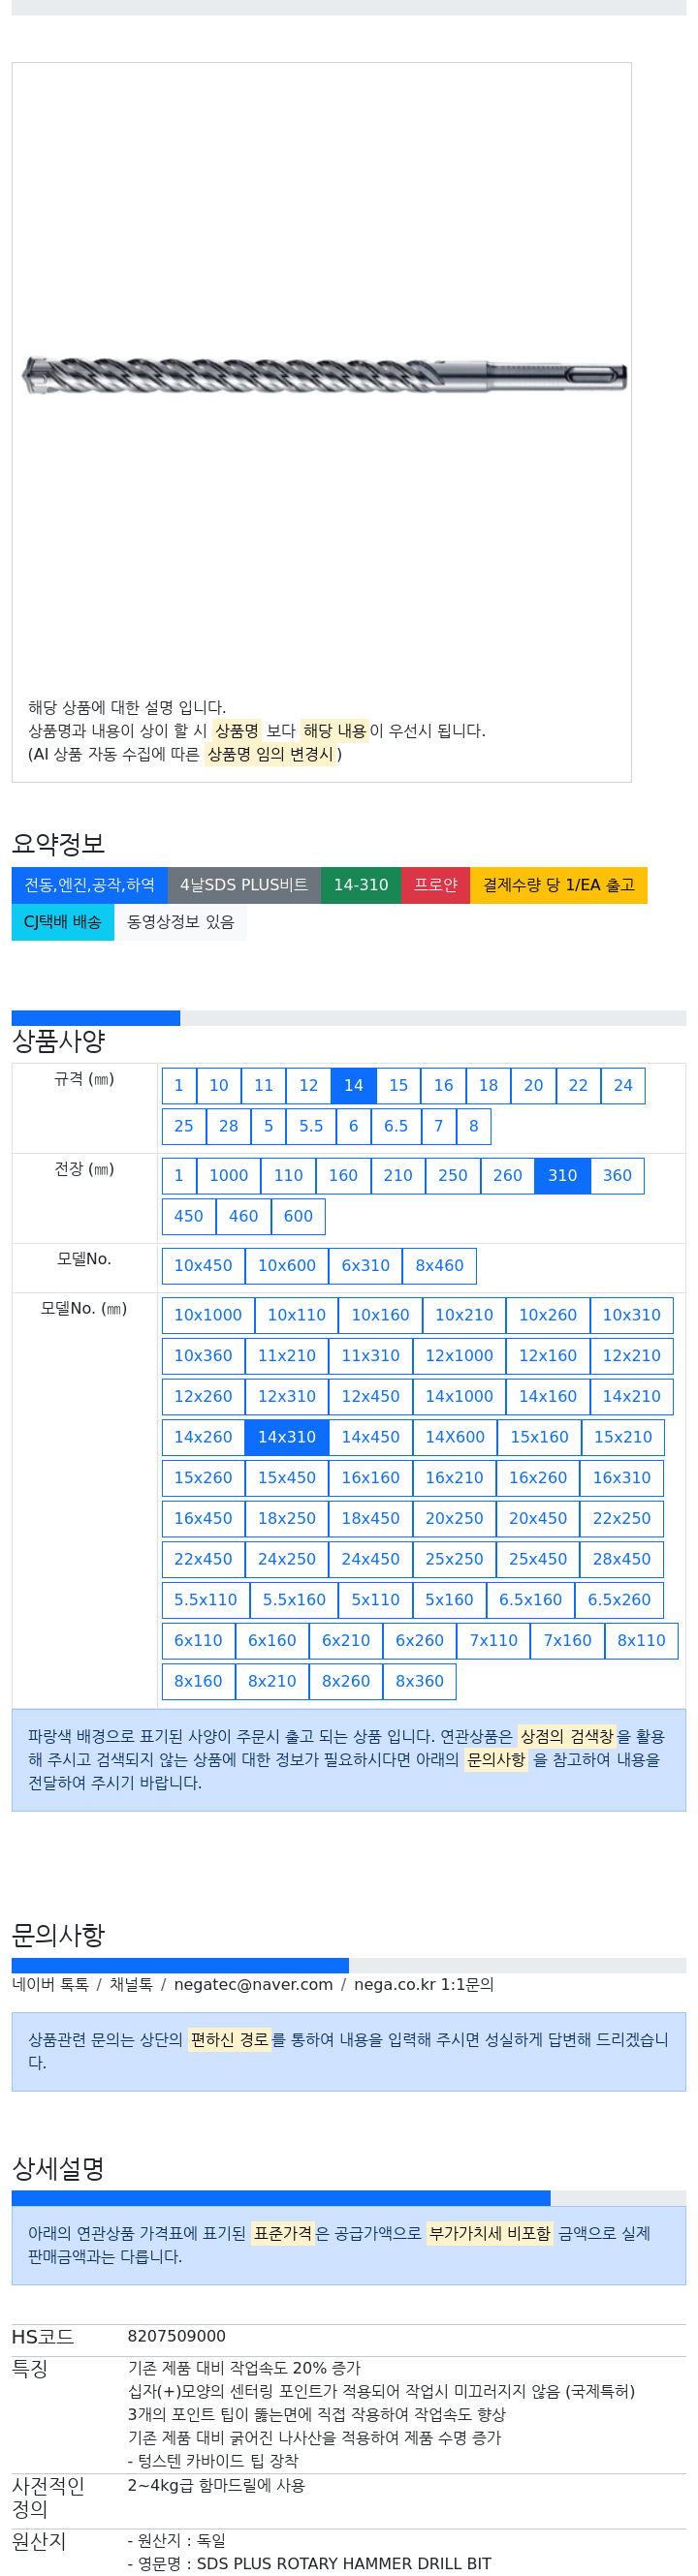Viewport: 698px width, 2576px height.
Task: Click the 동영상정보 있음 tag
Action: (180, 922)
